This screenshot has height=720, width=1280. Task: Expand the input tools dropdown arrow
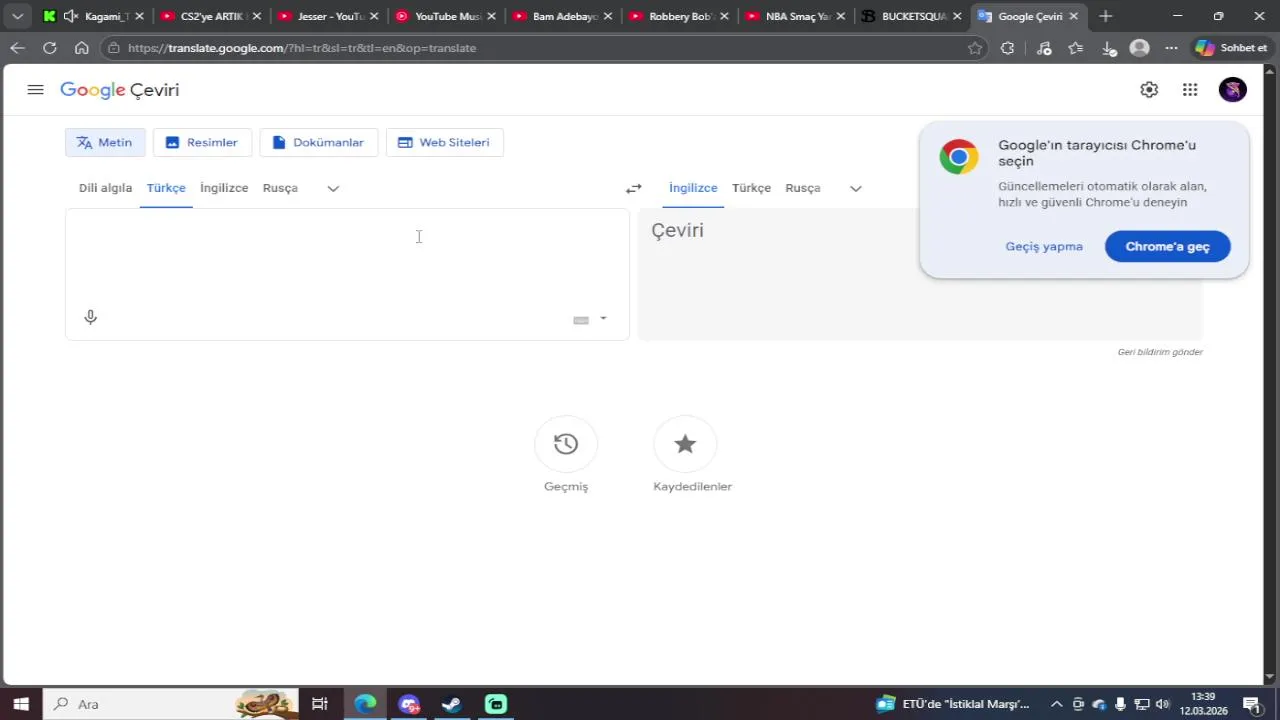pyautogui.click(x=603, y=319)
